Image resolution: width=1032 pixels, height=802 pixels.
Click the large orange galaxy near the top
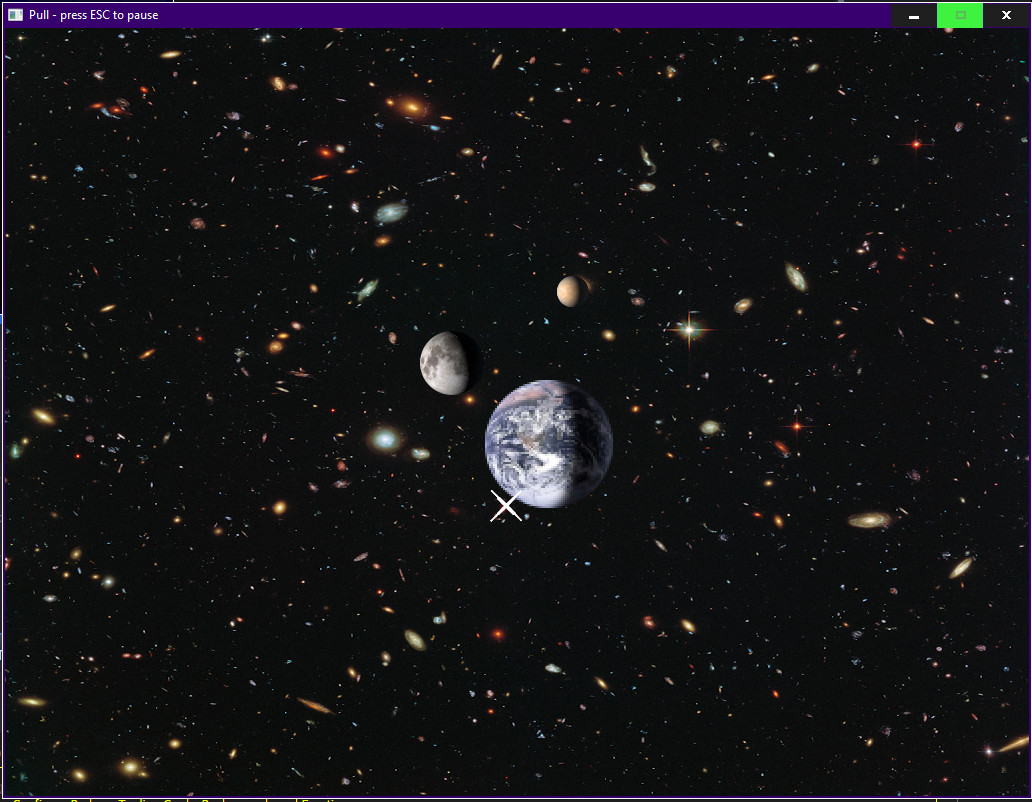pos(409,106)
